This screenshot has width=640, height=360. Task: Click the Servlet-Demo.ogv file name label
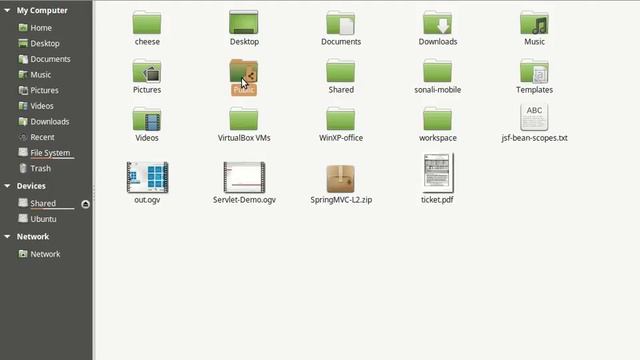244,200
